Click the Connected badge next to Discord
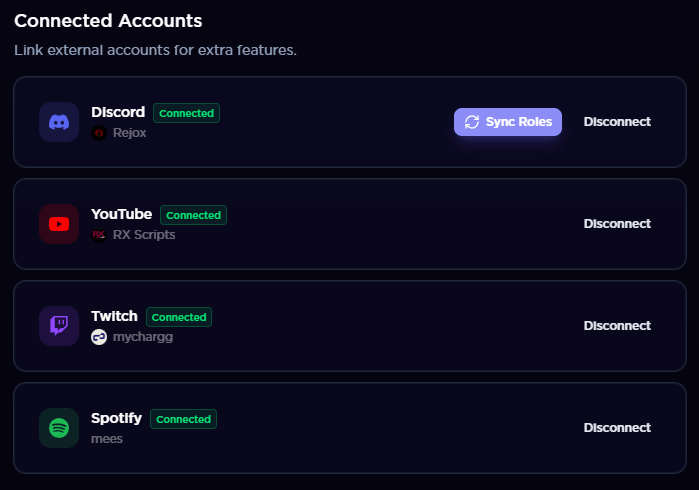The width and height of the screenshot is (699, 490). (x=186, y=113)
